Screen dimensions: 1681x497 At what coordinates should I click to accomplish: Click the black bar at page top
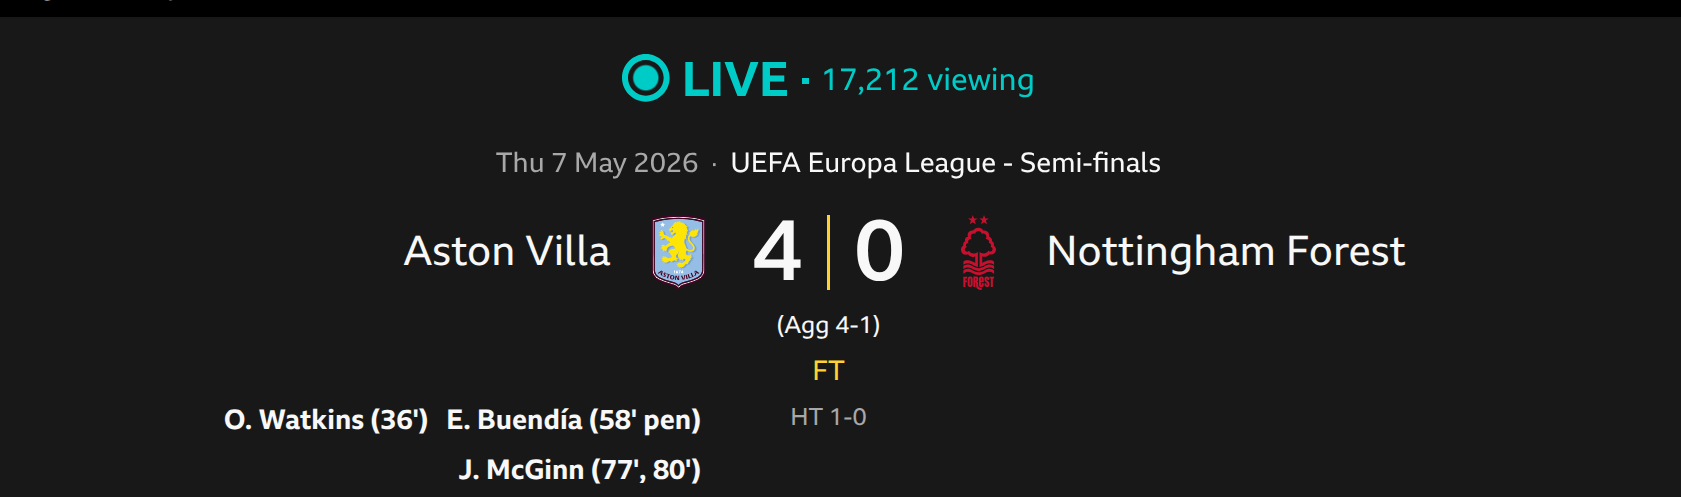pos(840,8)
